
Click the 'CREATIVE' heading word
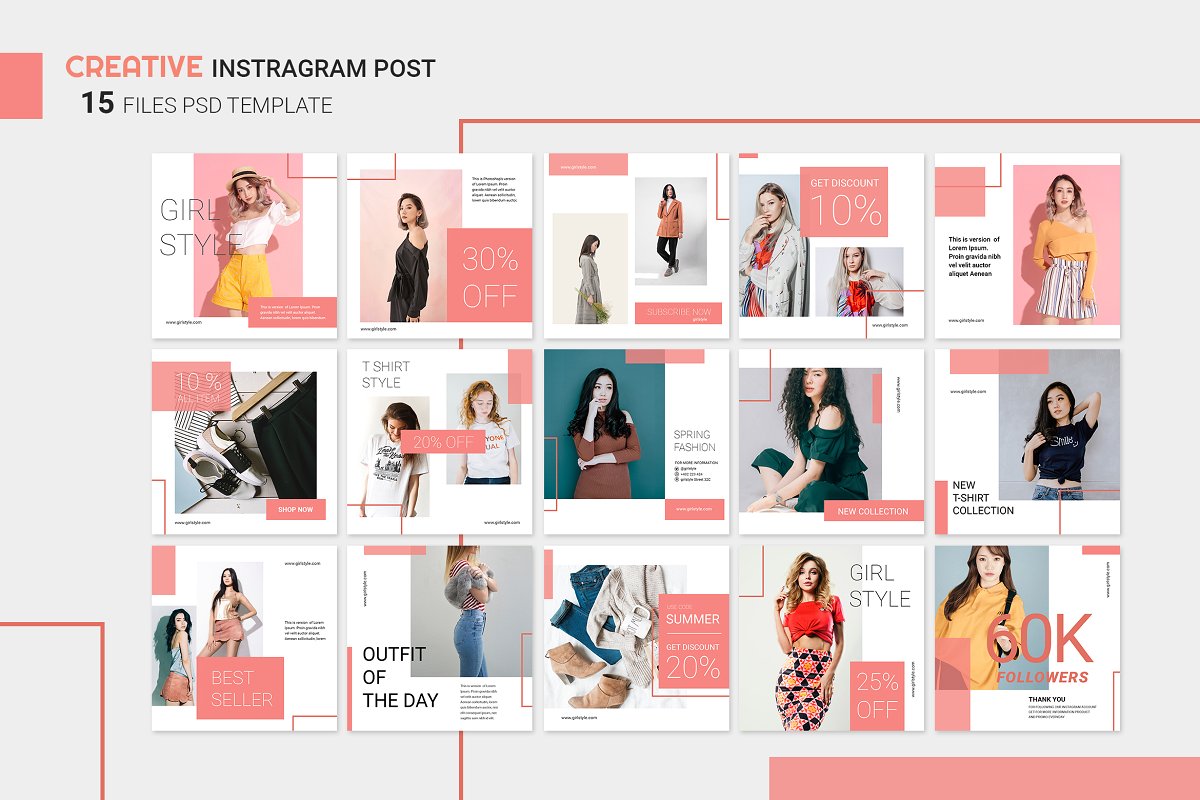click(x=134, y=68)
